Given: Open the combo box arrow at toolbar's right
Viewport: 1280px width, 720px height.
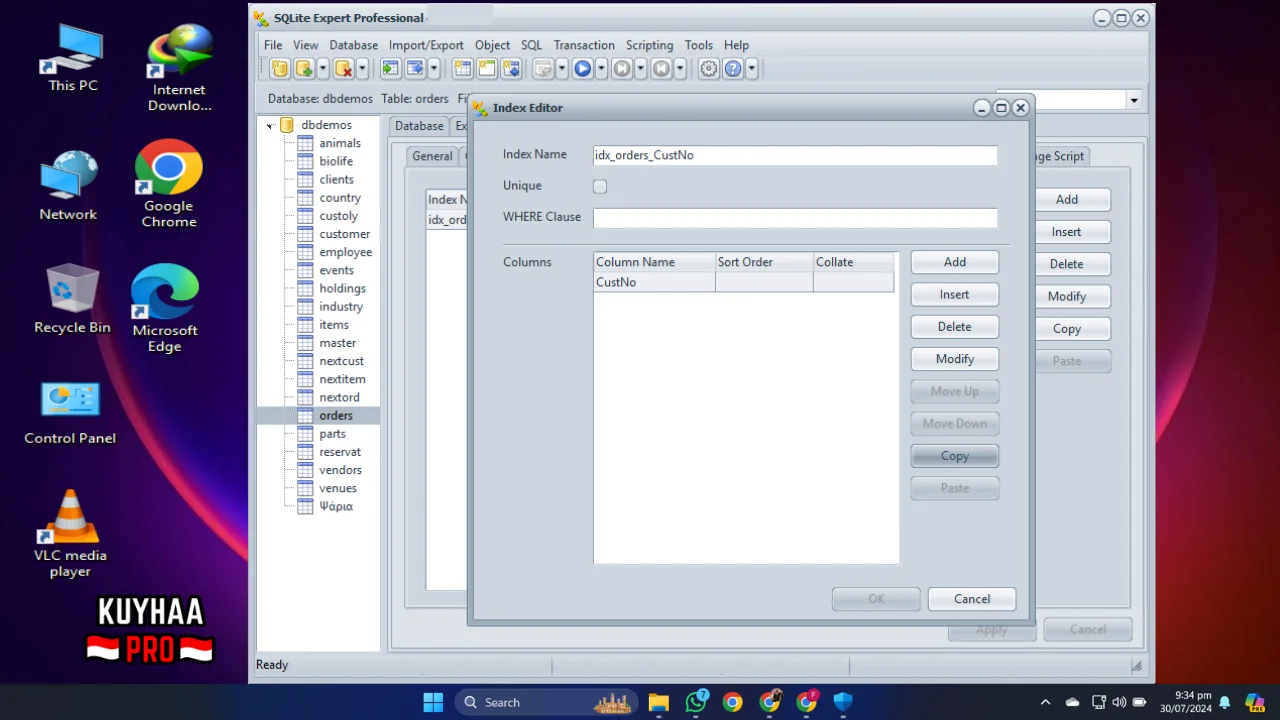Looking at the screenshot, I should [1133, 100].
